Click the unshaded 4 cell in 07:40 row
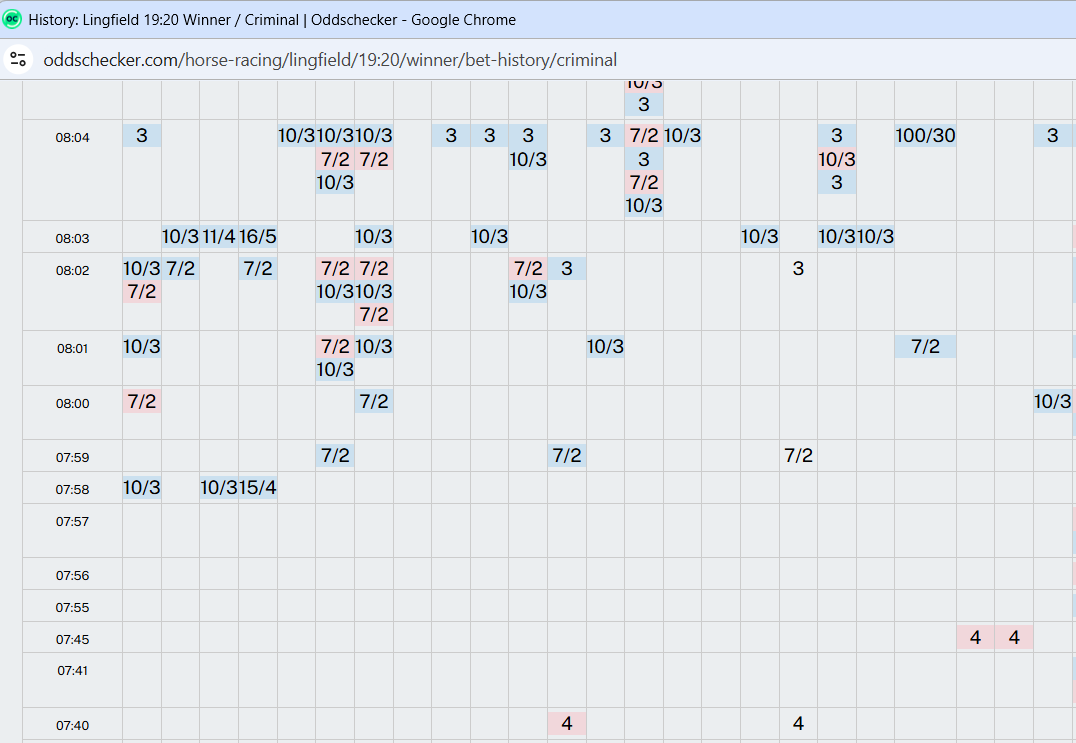The image size is (1076, 743). [x=798, y=723]
